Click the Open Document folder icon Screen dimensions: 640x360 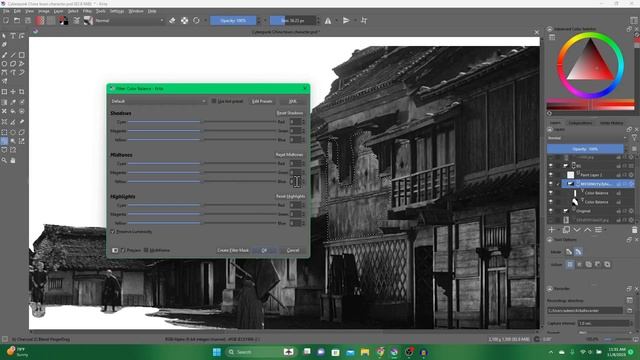click(x=17, y=20)
